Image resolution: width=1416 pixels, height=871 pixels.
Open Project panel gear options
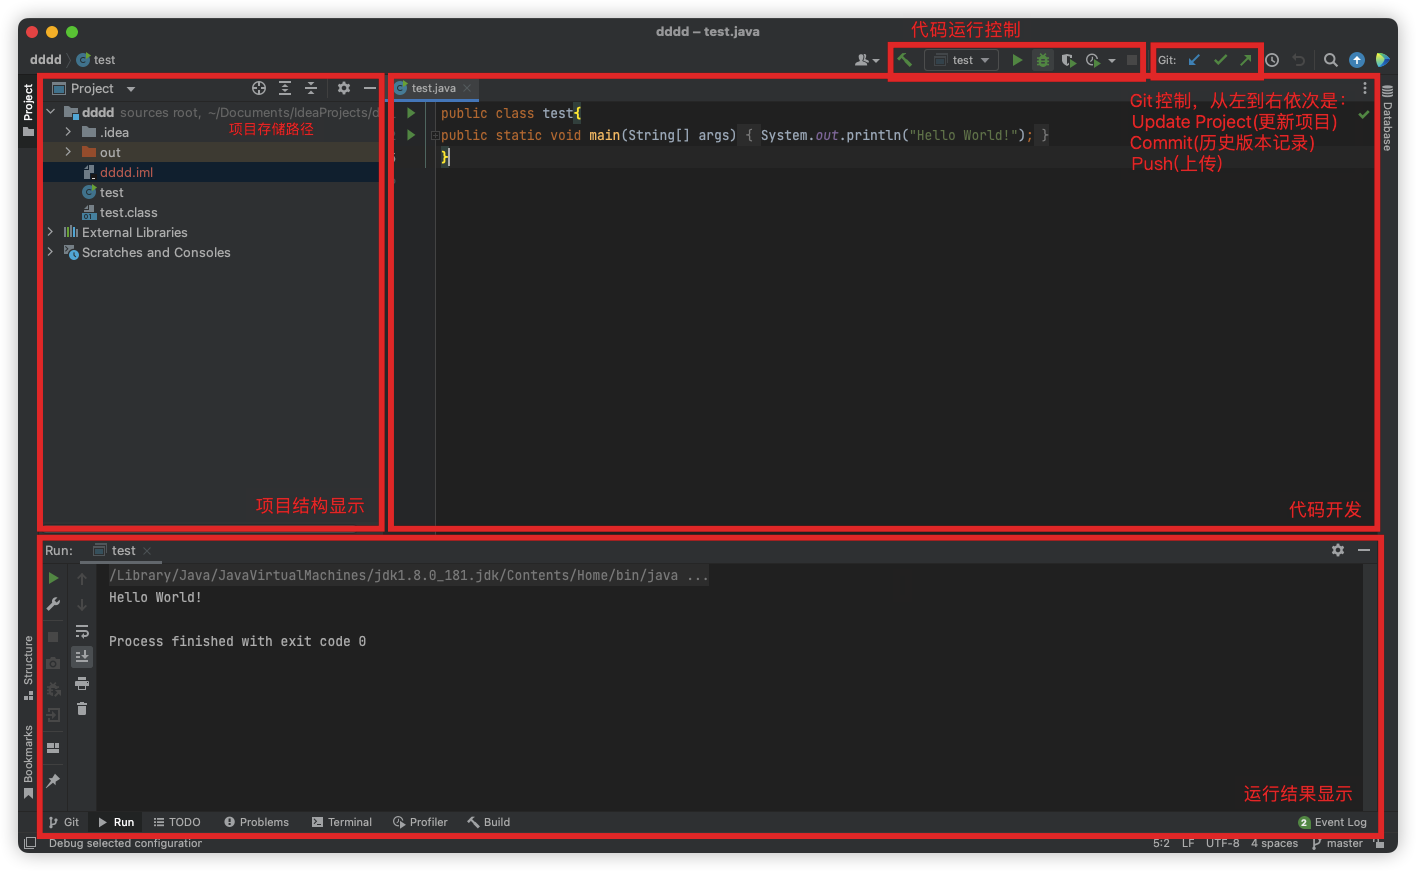[344, 88]
